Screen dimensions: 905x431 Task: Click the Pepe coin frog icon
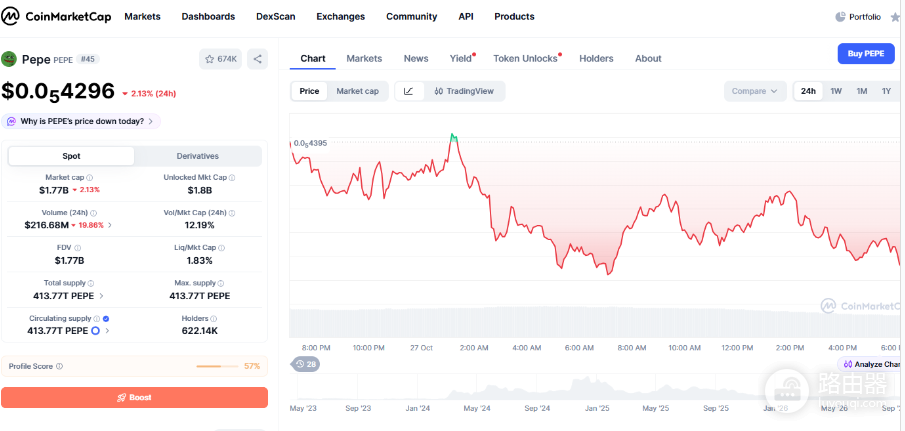click(9, 59)
